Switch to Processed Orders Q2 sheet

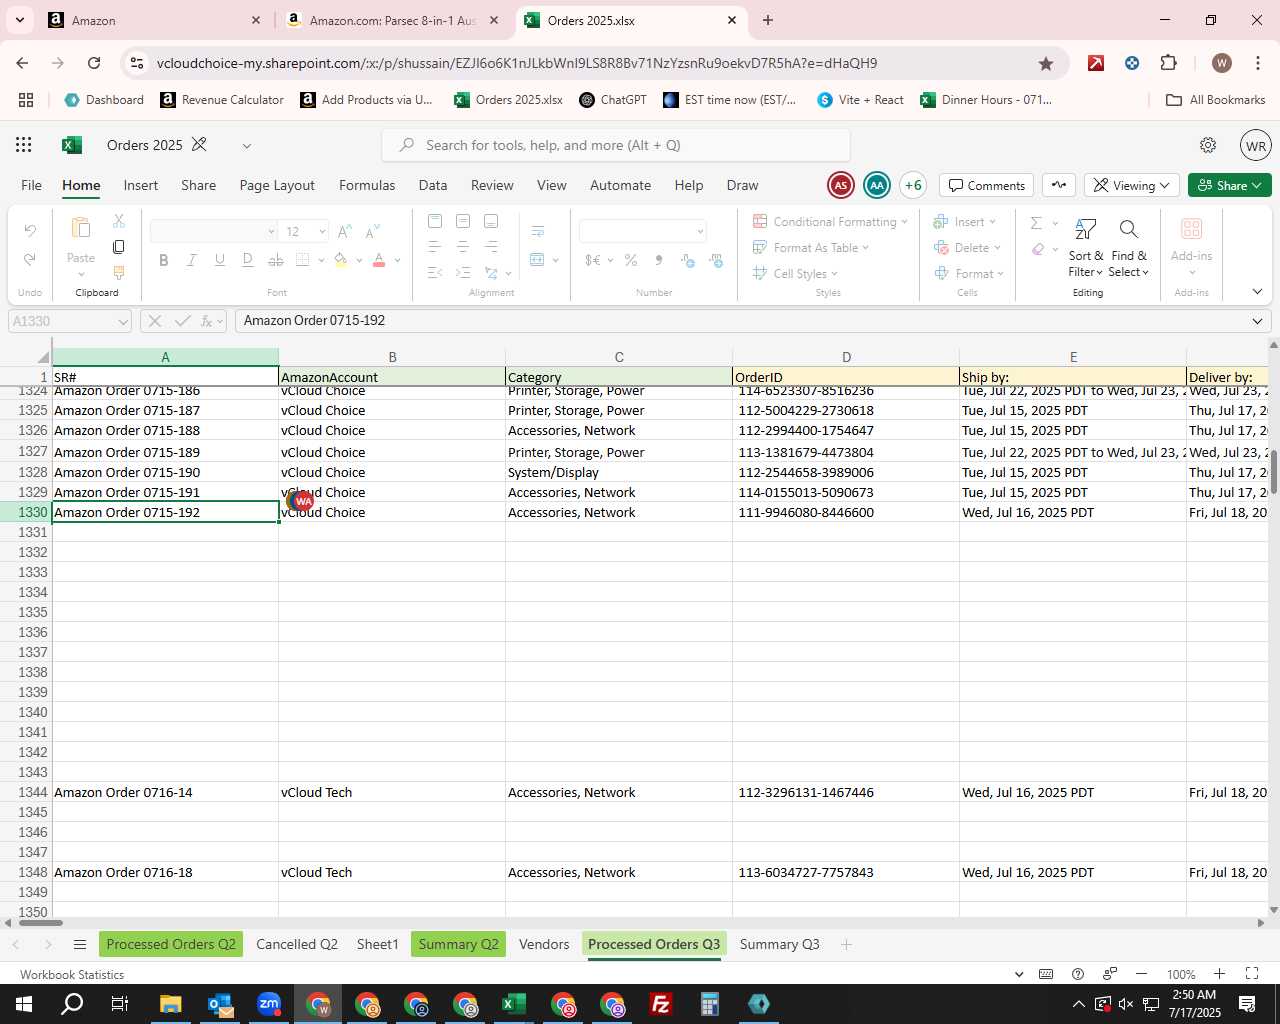point(171,944)
